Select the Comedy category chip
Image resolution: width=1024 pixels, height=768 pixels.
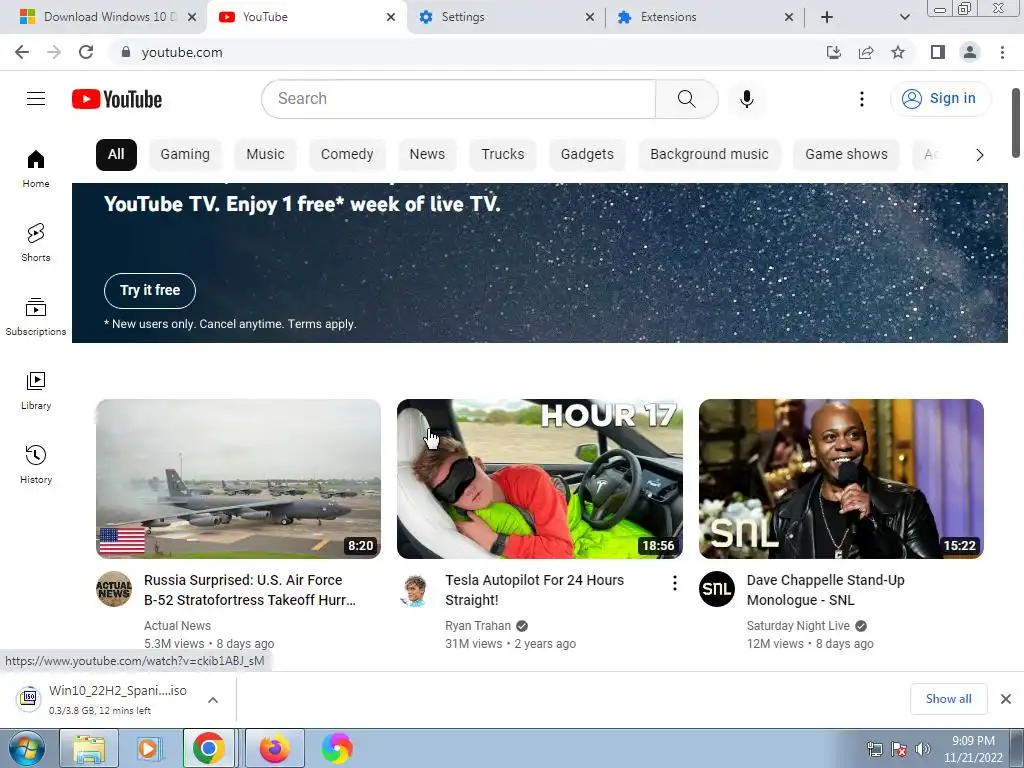pyautogui.click(x=347, y=154)
